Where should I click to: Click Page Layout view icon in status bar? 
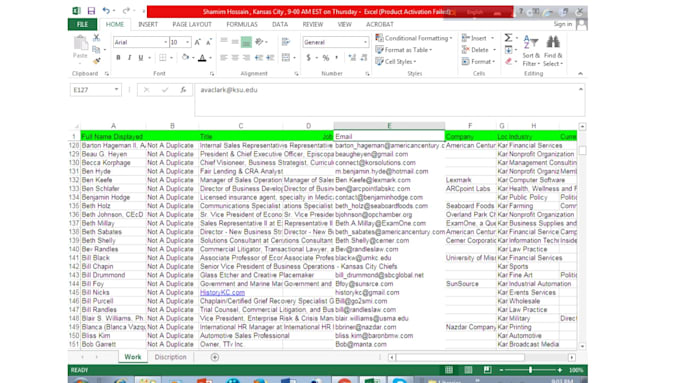(x=468, y=370)
